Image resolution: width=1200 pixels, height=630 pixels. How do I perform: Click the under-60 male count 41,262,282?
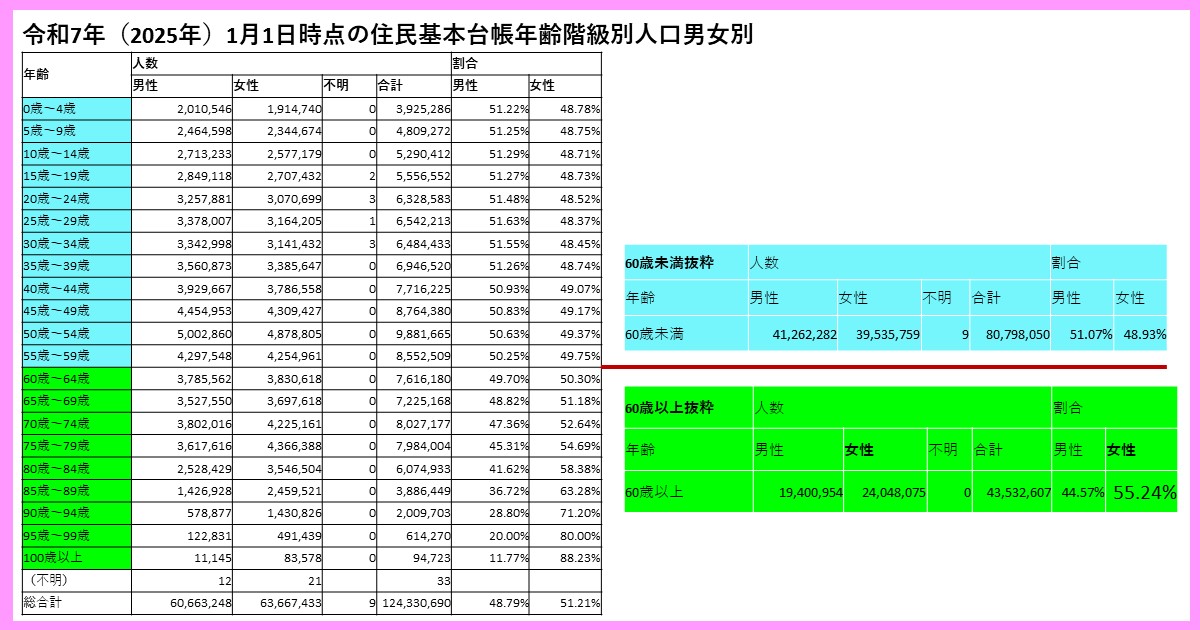click(792, 335)
